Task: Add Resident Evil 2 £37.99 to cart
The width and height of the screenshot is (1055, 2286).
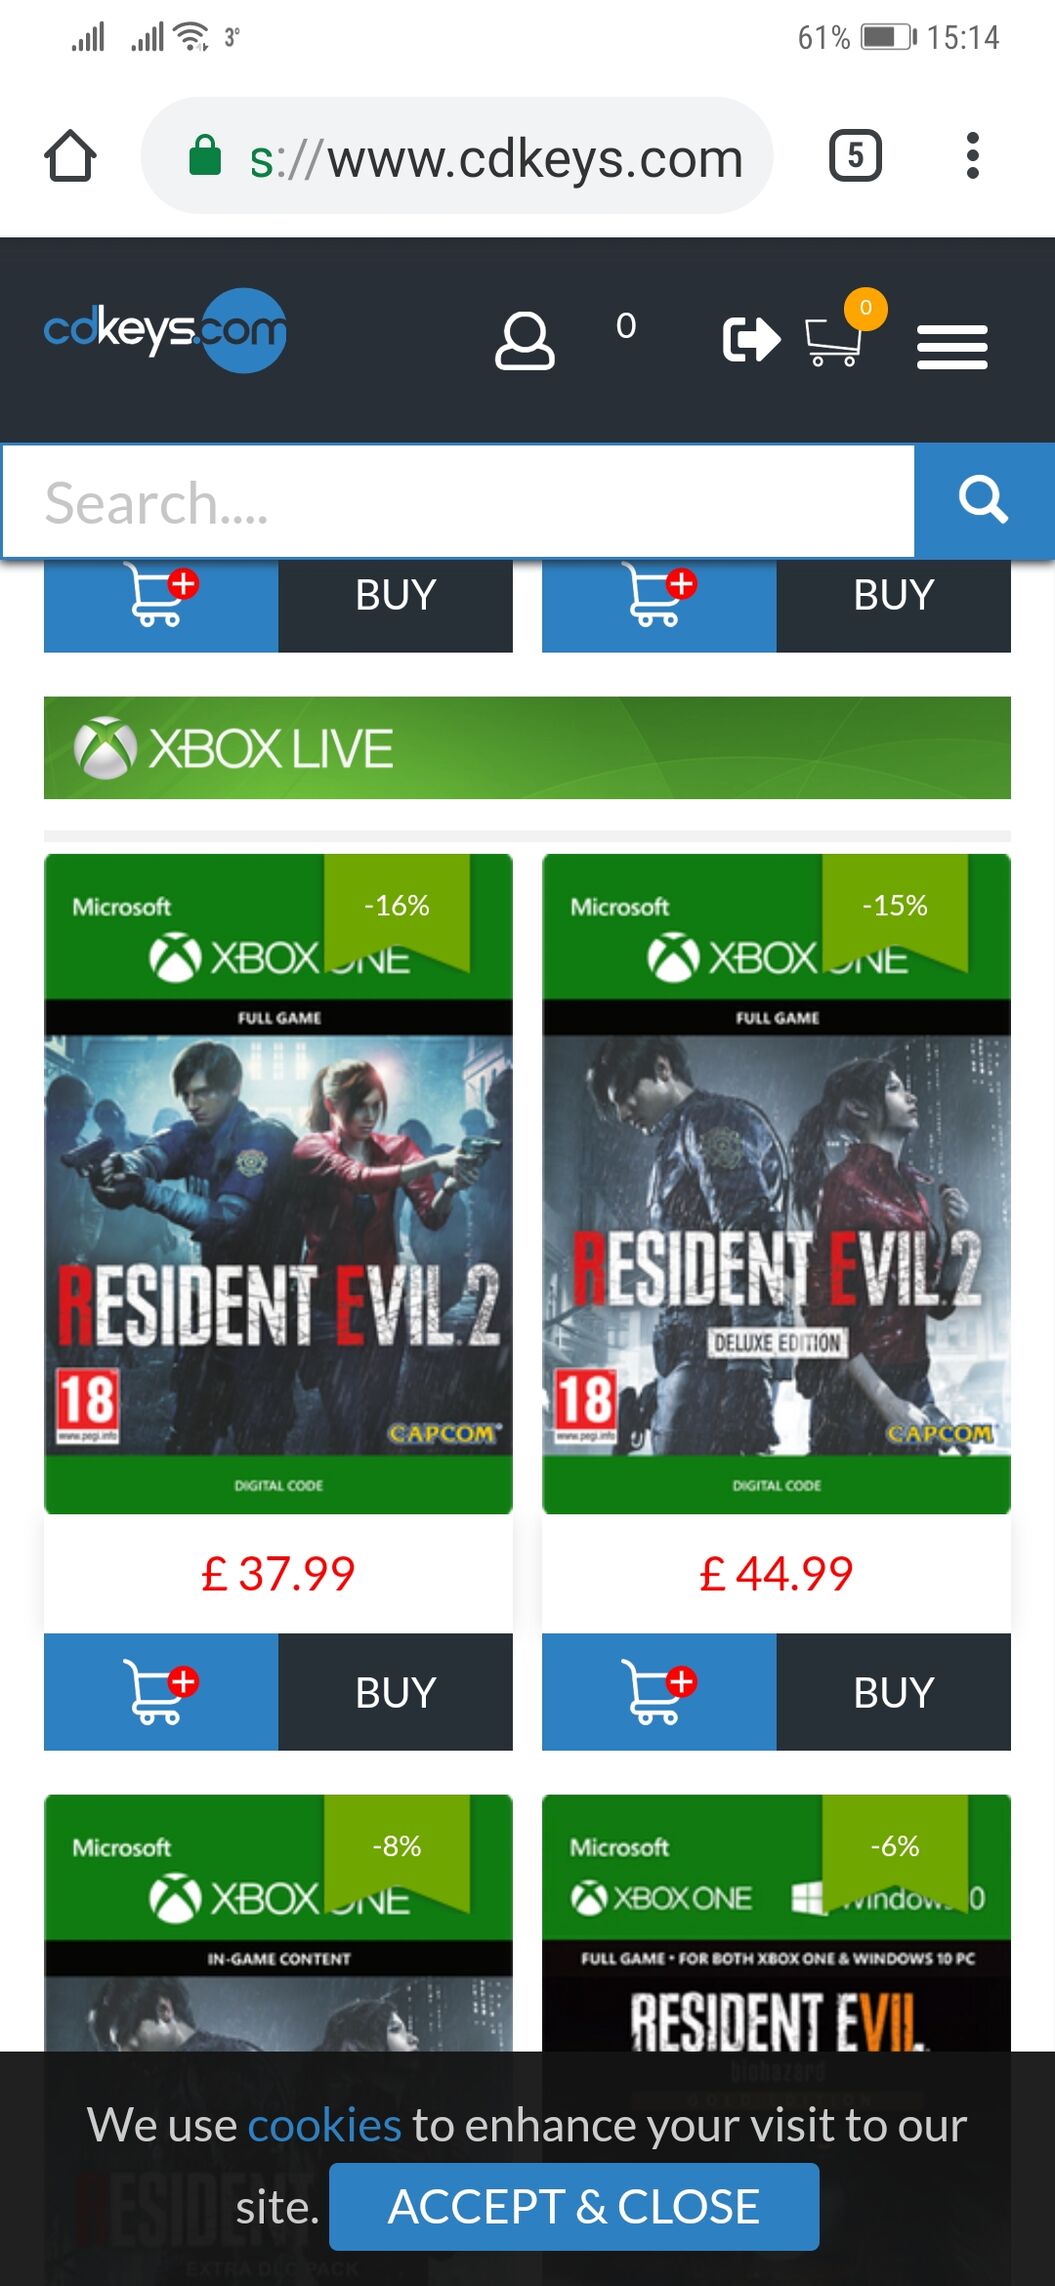Action: pos(161,1692)
